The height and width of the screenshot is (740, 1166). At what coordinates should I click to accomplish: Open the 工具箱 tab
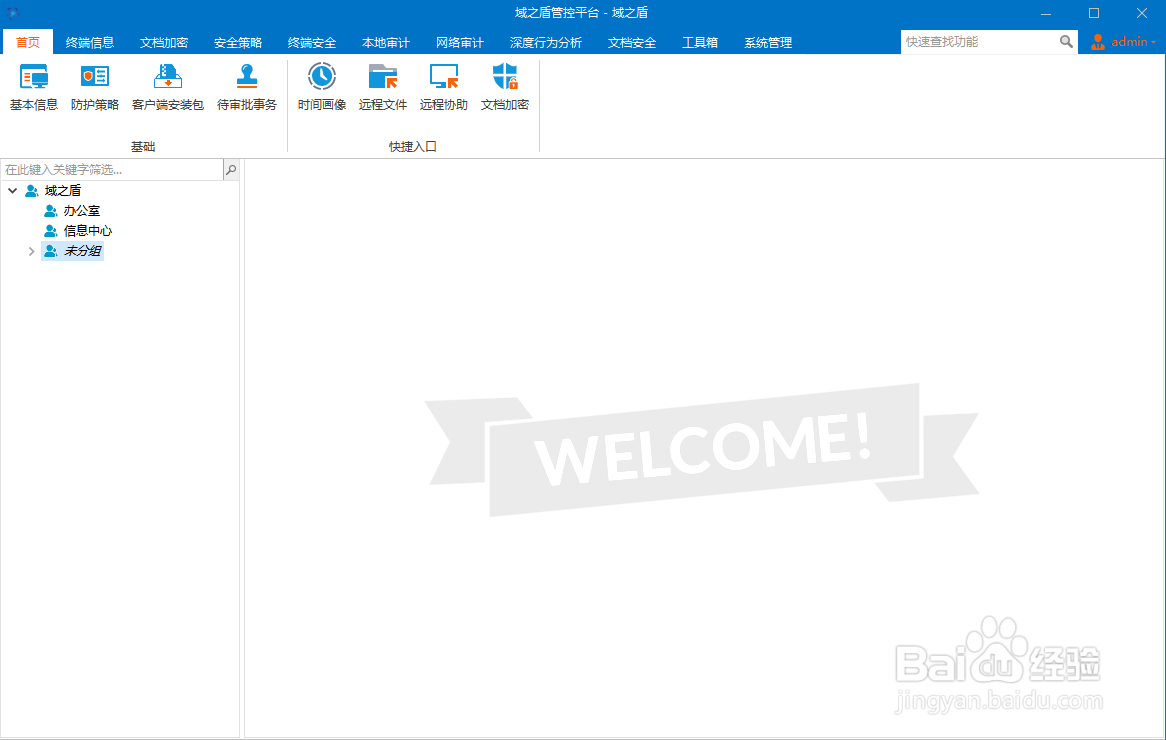(700, 42)
